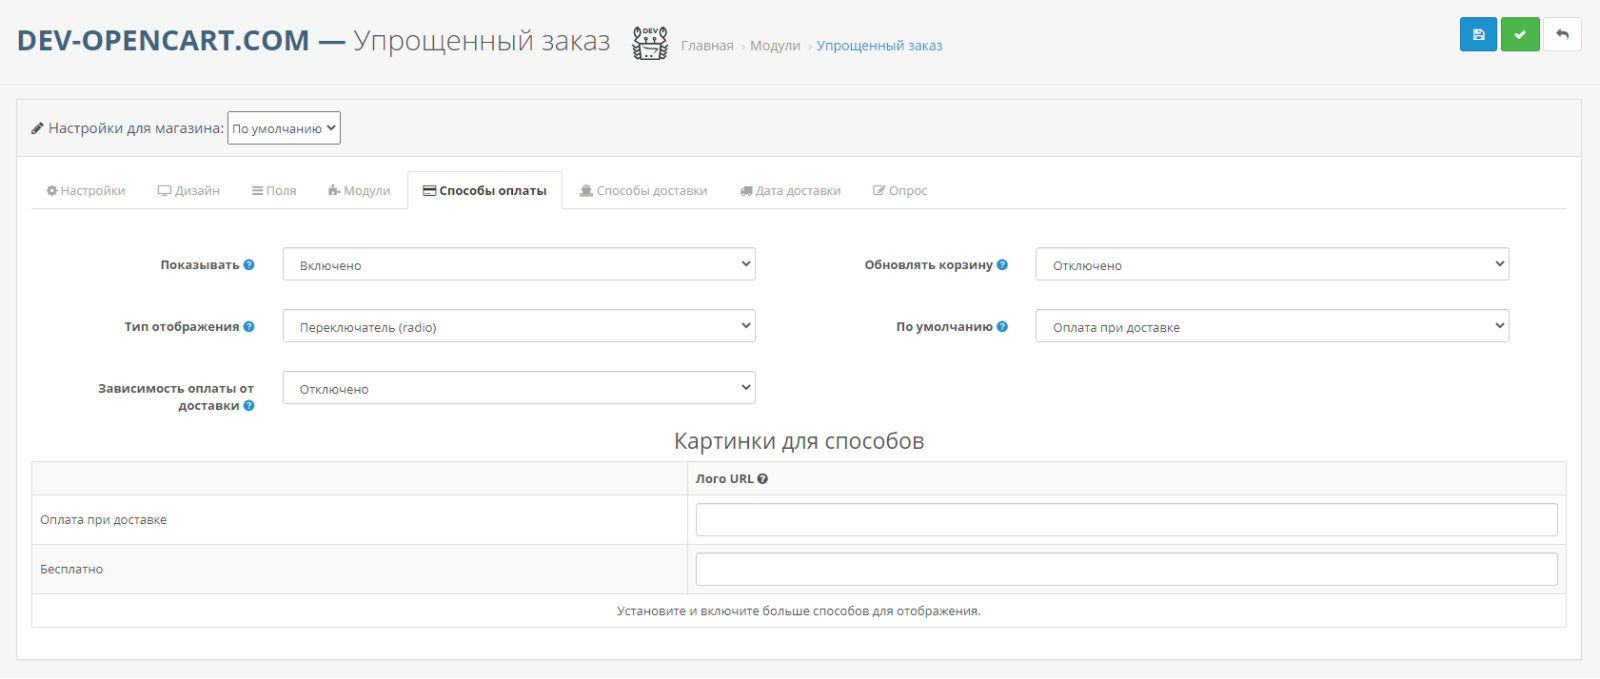Switch to the Дизайн tab
The height and width of the screenshot is (679, 1600).
189,191
